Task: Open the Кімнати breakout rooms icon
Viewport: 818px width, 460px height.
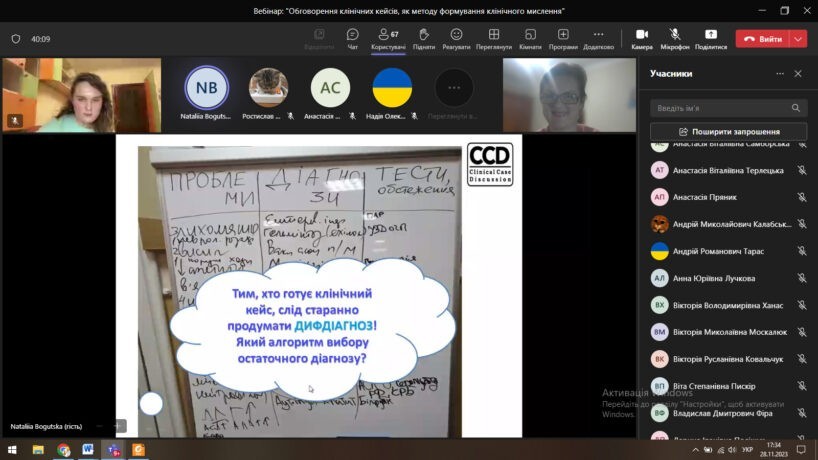Action: pyautogui.click(x=530, y=38)
